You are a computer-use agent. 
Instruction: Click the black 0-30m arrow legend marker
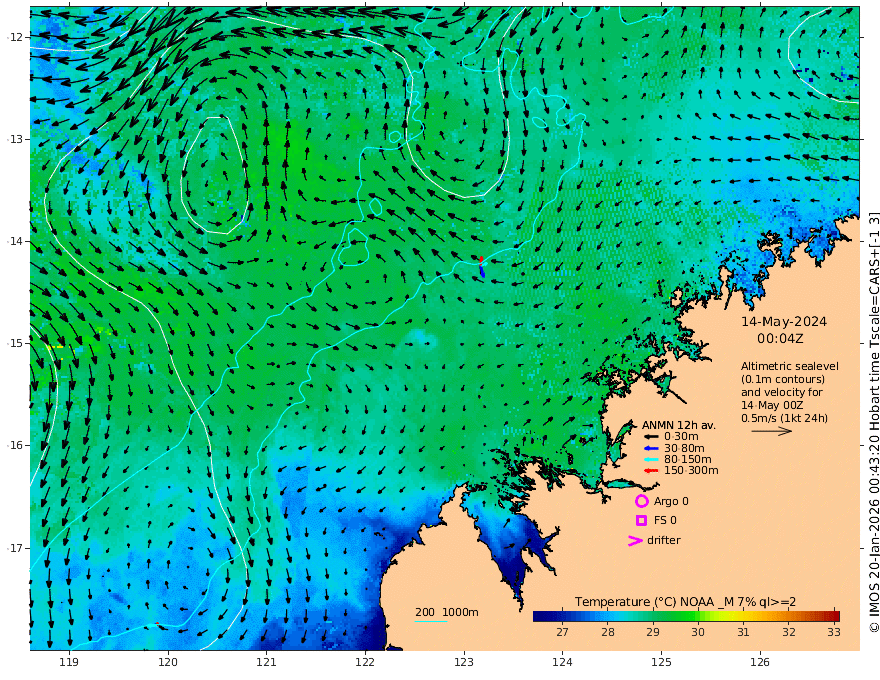pyautogui.click(x=650, y=437)
